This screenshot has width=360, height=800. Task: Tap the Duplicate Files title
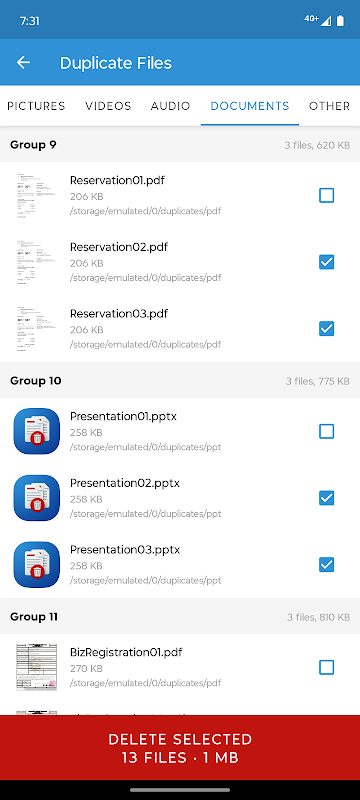point(116,63)
